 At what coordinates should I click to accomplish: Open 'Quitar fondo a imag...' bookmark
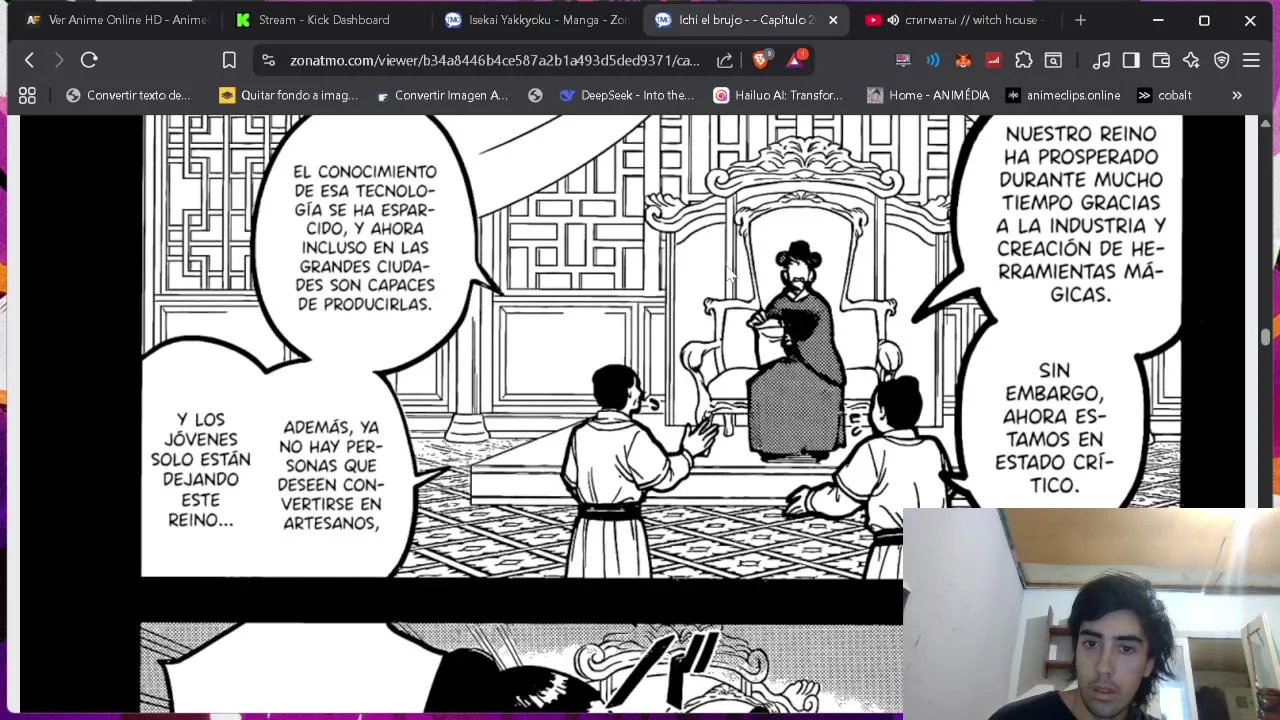288,95
